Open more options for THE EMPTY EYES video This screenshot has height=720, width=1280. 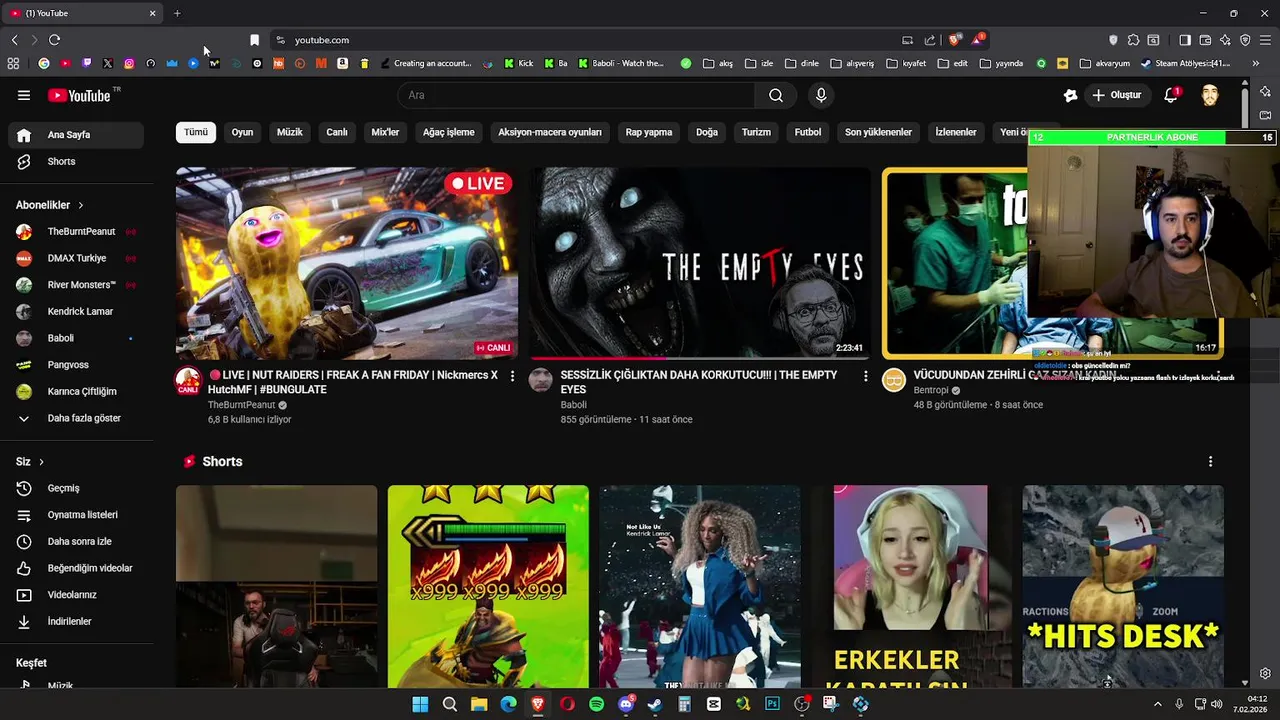866,376
